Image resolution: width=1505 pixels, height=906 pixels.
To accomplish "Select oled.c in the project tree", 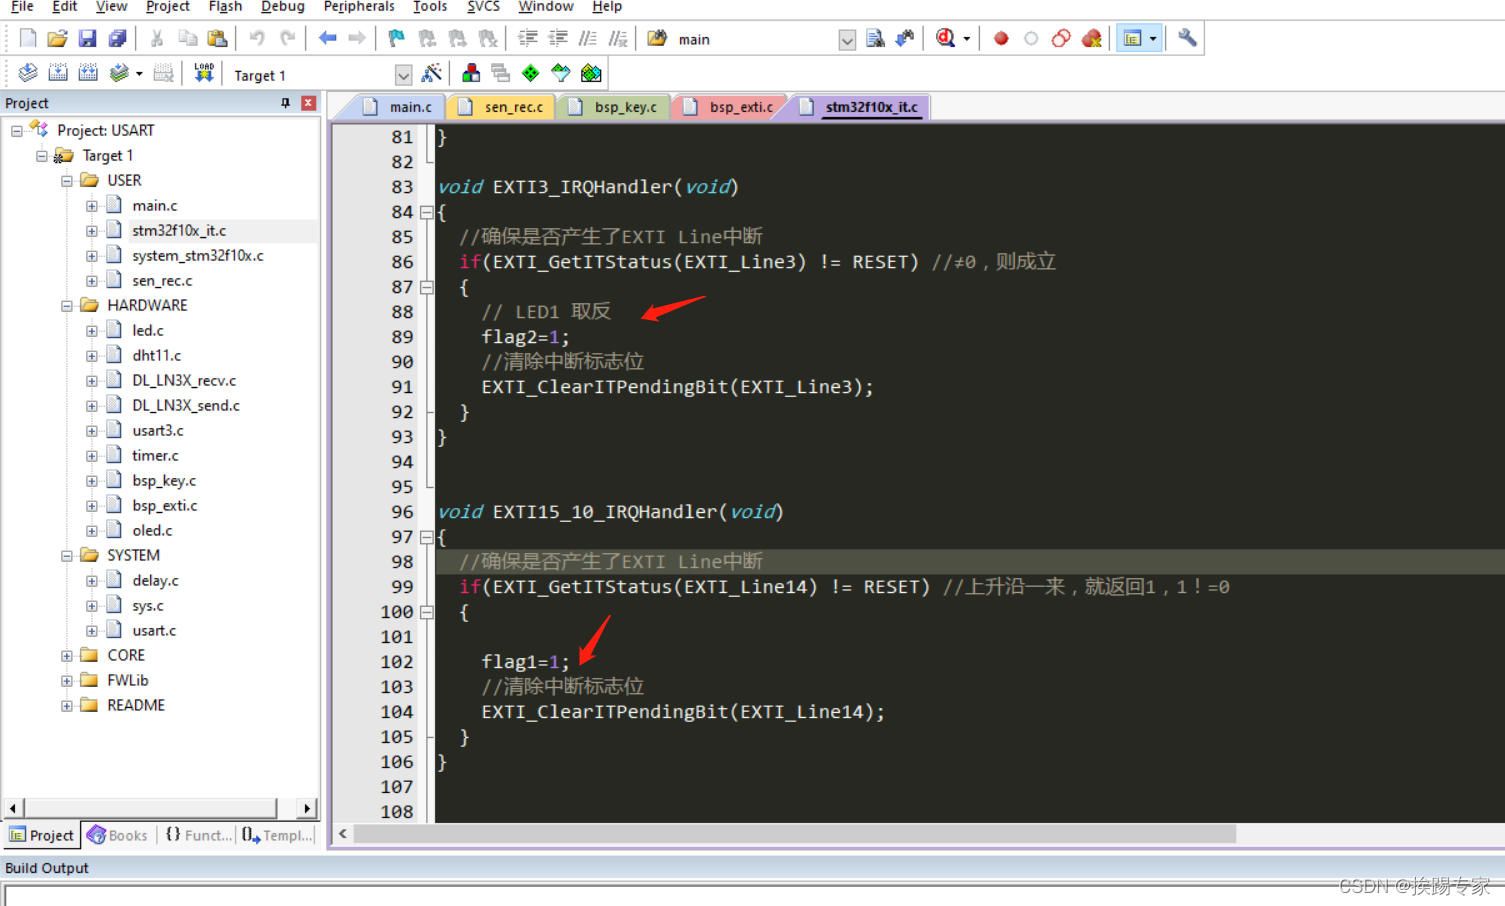I will (152, 531).
